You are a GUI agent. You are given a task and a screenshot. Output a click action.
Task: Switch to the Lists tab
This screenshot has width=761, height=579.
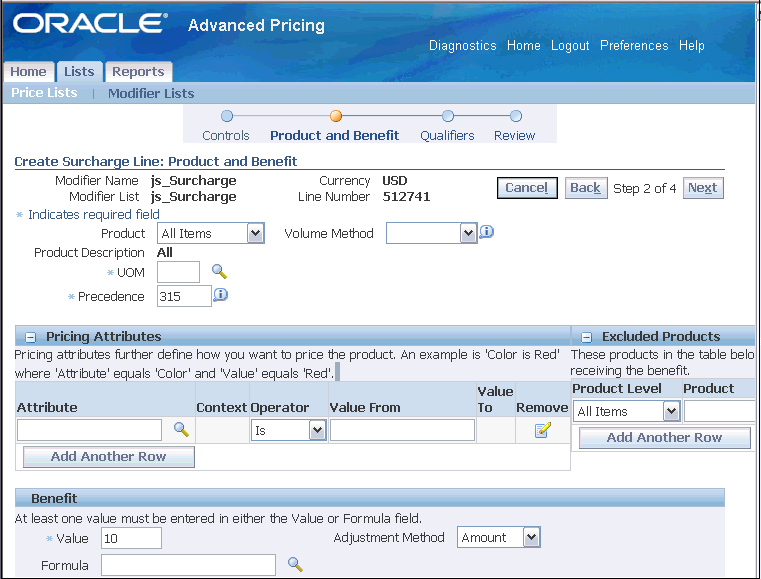point(79,72)
